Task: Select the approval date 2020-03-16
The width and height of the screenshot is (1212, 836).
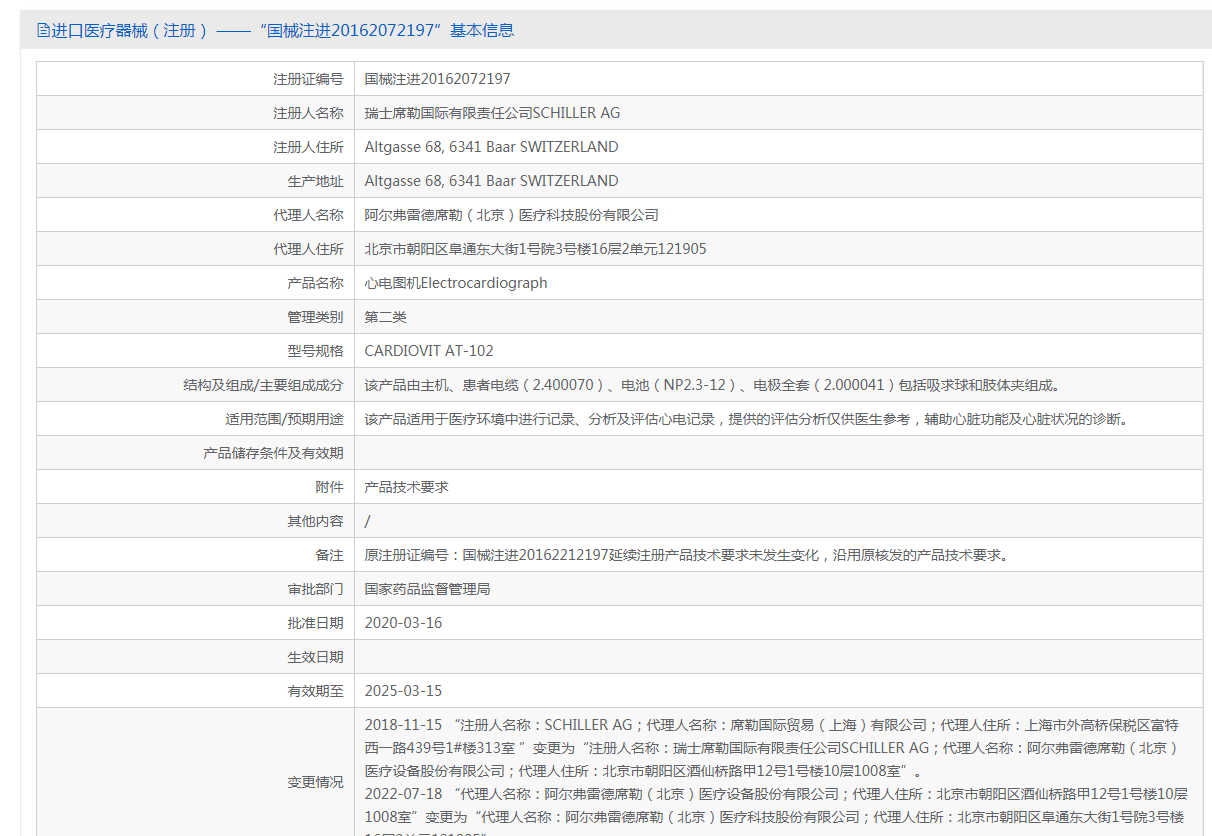Action: click(403, 623)
